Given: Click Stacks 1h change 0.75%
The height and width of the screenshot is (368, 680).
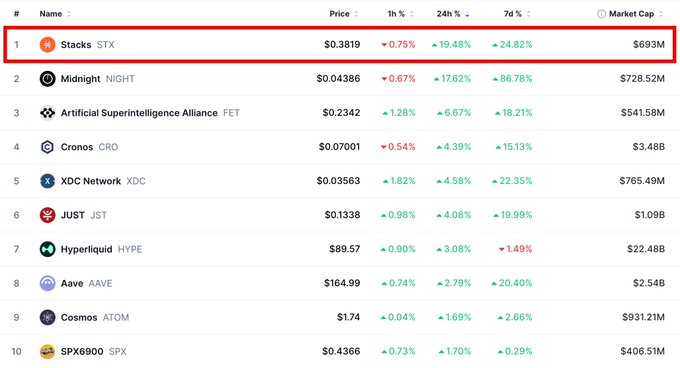Looking at the screenshot, I should tap(398, 44).
